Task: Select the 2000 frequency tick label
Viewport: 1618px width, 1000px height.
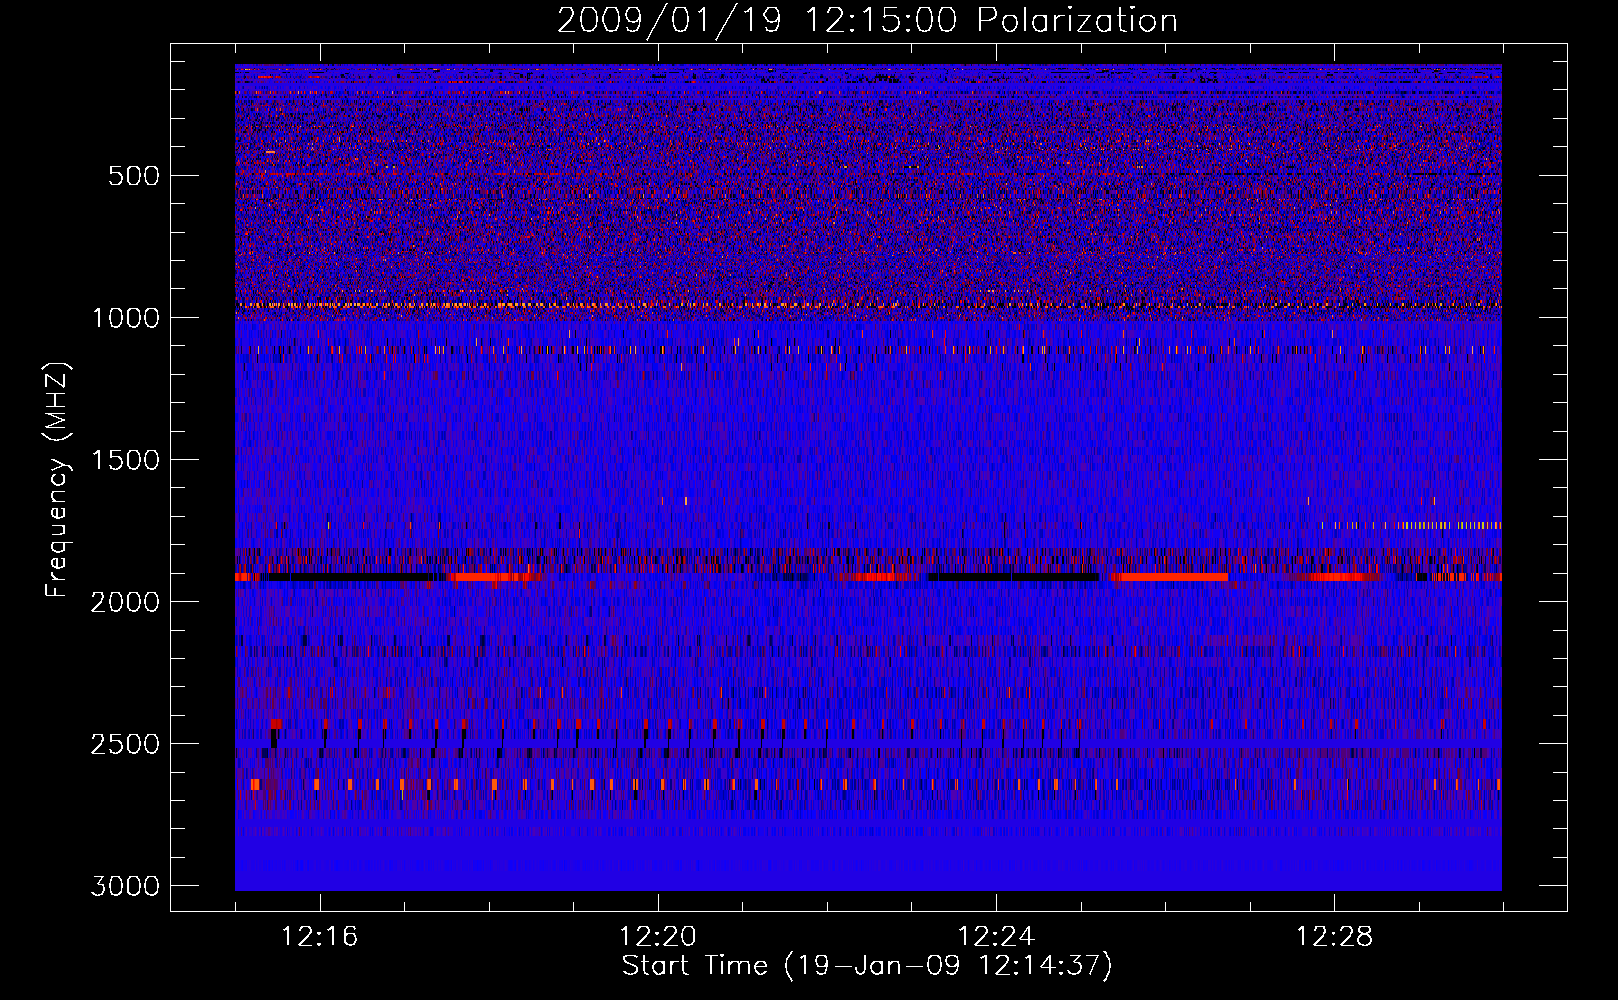Action: pyautogui.click(x=125, y=602)
